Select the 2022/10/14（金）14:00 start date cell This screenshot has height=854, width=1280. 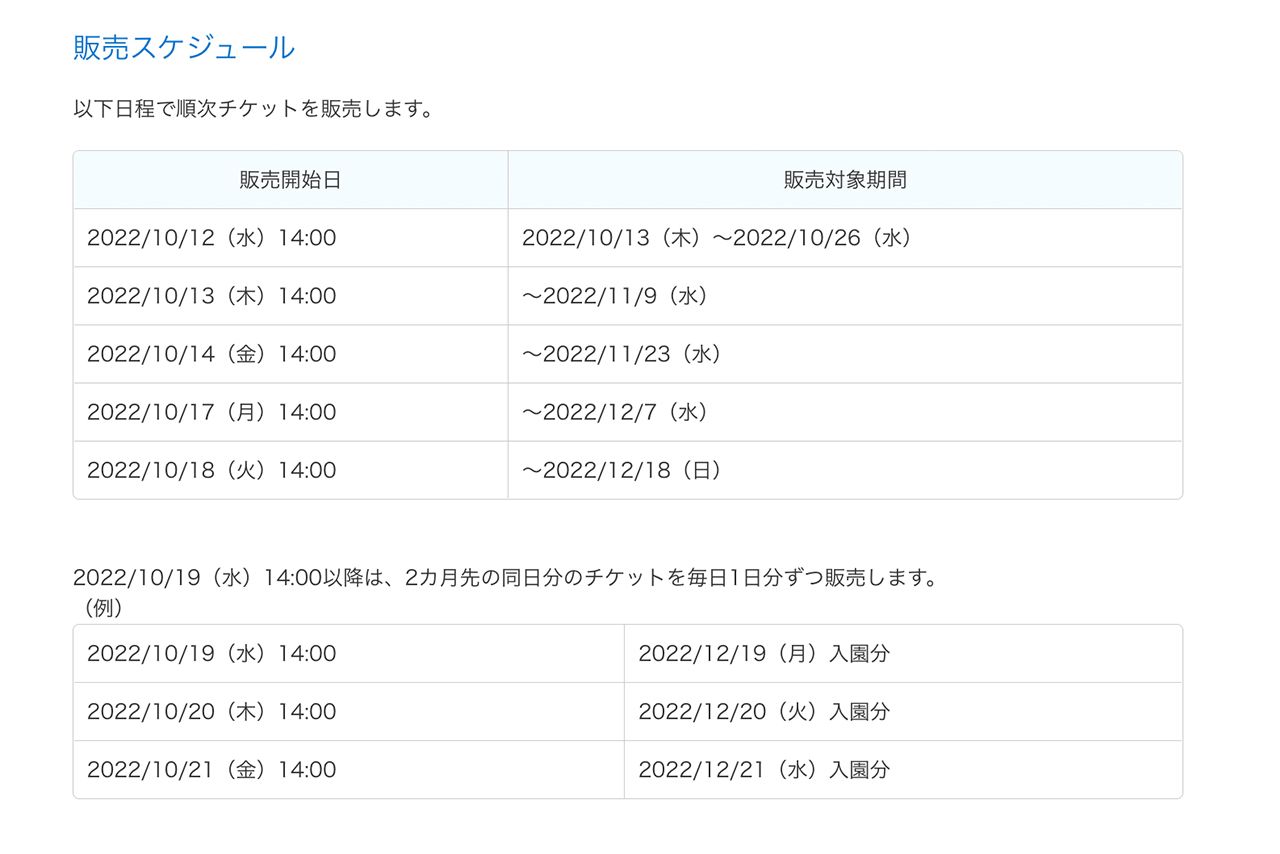[212, 354]
